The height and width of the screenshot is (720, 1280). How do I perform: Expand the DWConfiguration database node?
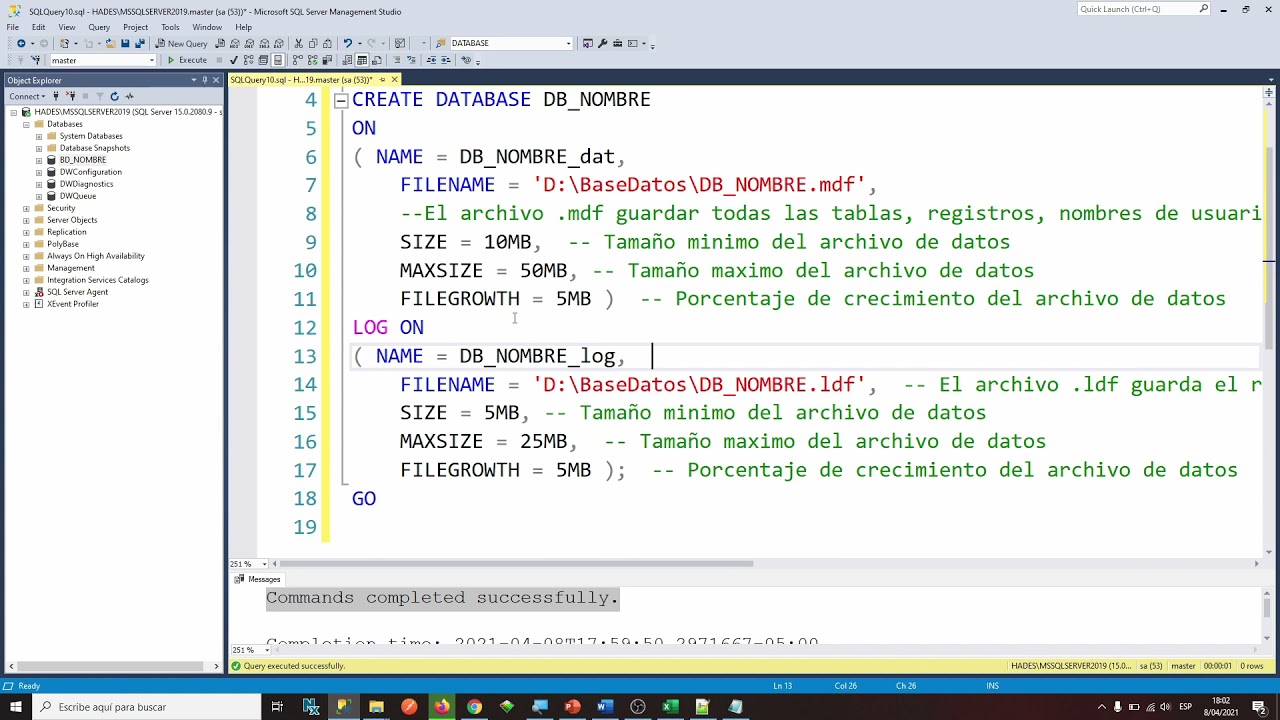pyautogui.click(x=38, y=172)
